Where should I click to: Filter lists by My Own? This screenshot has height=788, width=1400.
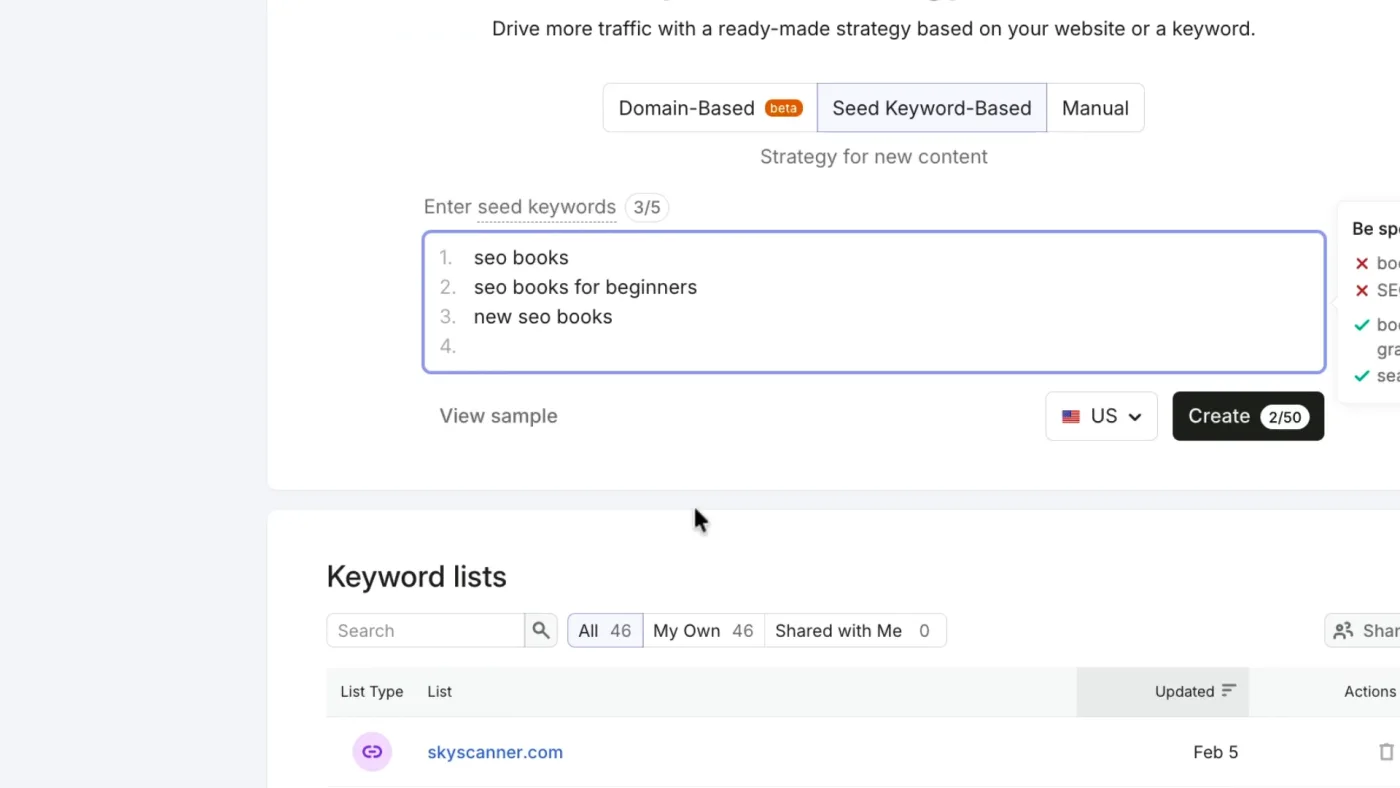click(703, 631)
